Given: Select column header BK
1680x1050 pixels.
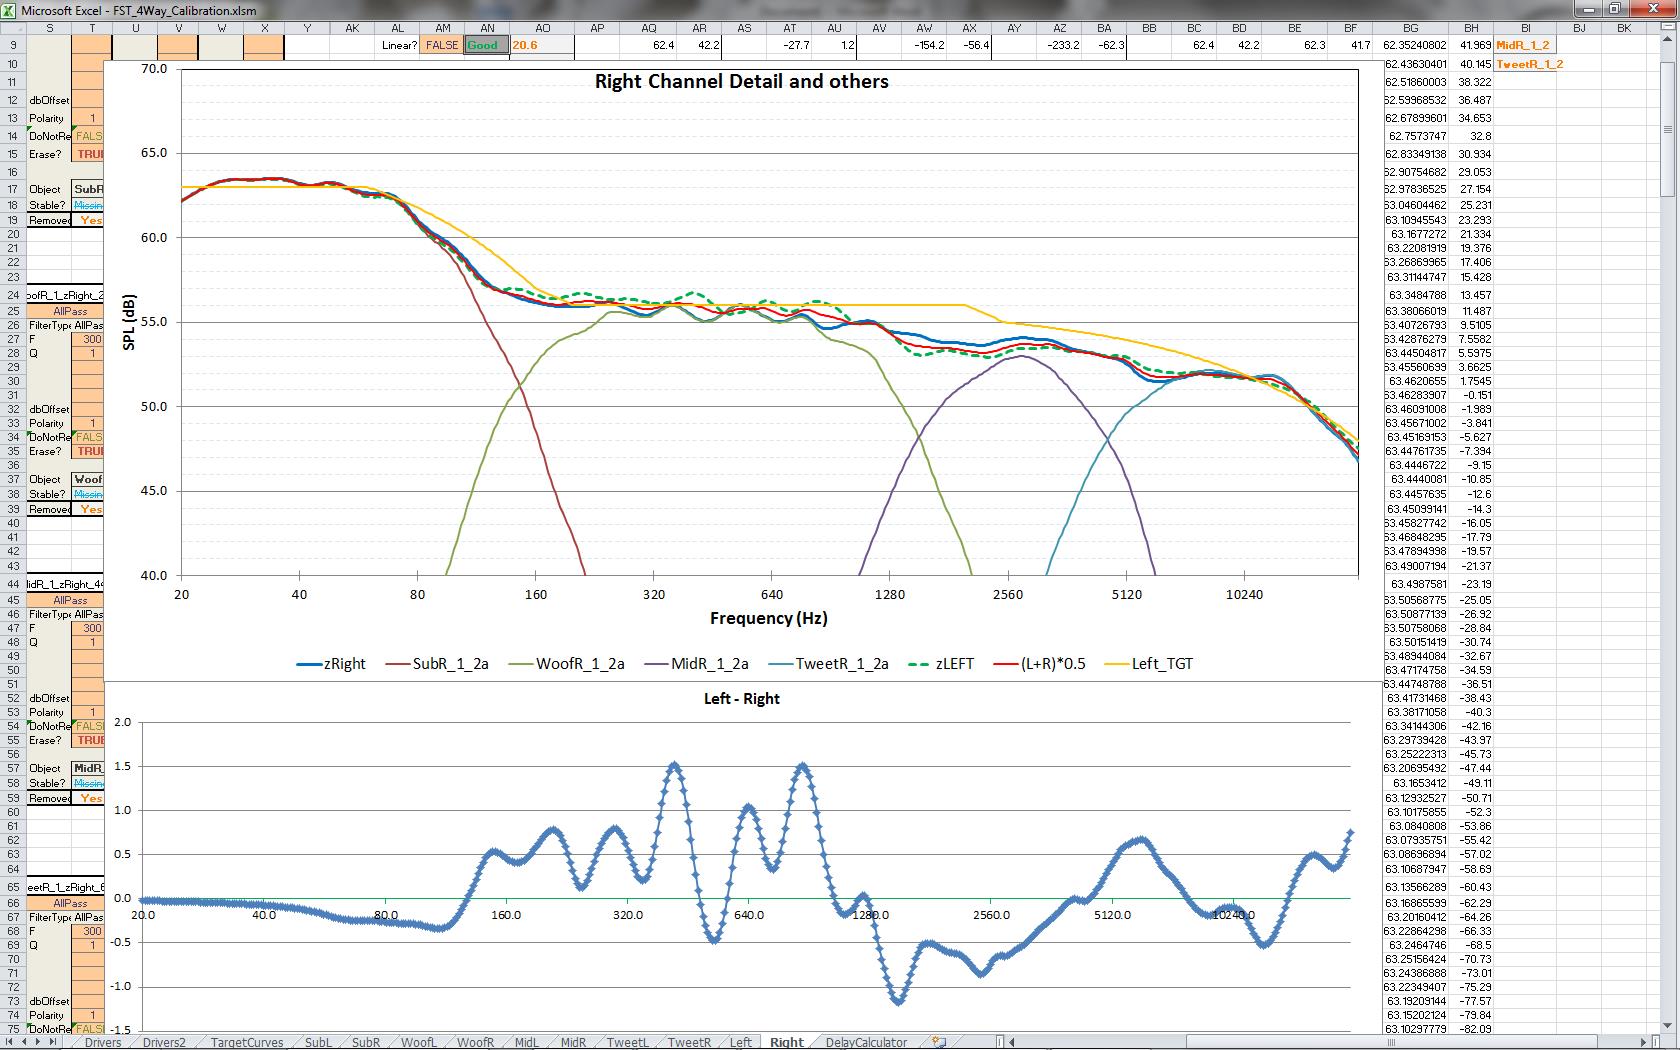Looking at the screenshot, I should coord(1624,28).
